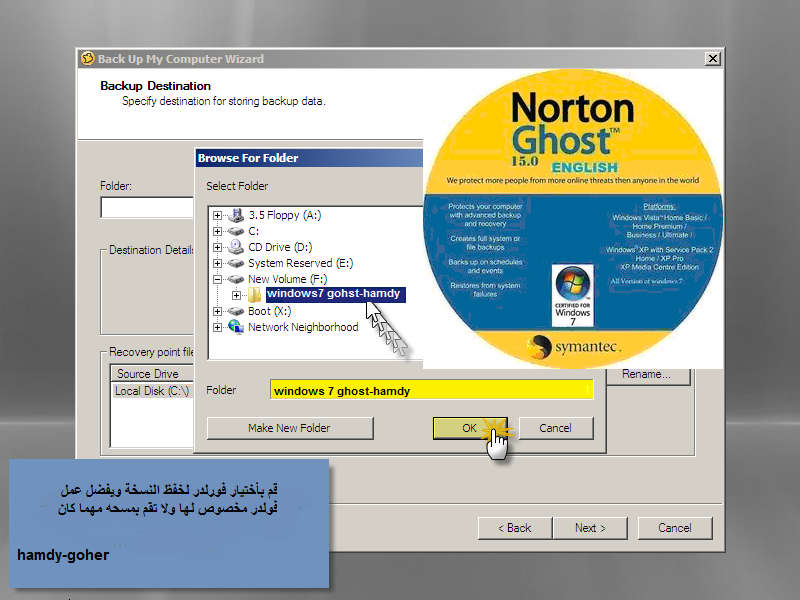Collapse the New Volume (F:) node
Viewport: 800px width, 600px height.
(x=217, y=279)
